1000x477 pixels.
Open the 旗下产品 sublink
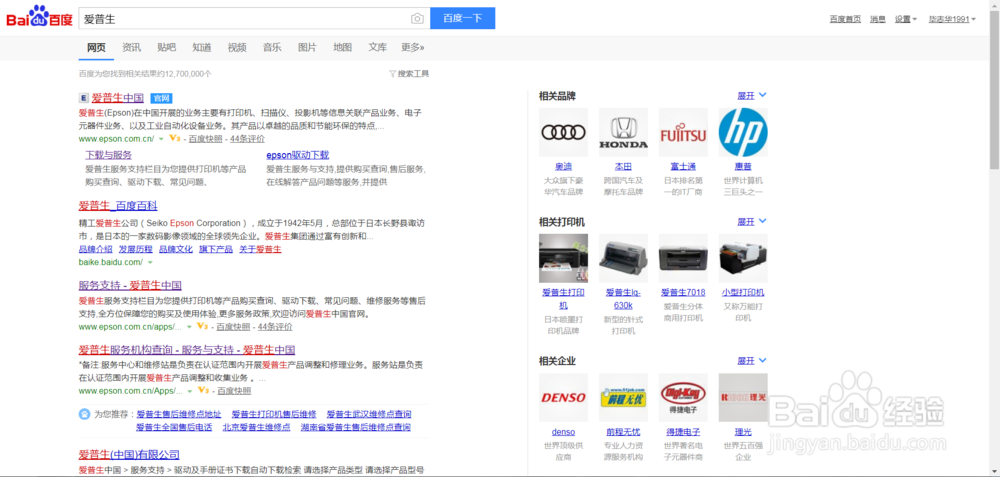pyautogui.click(x=216, y=249)
